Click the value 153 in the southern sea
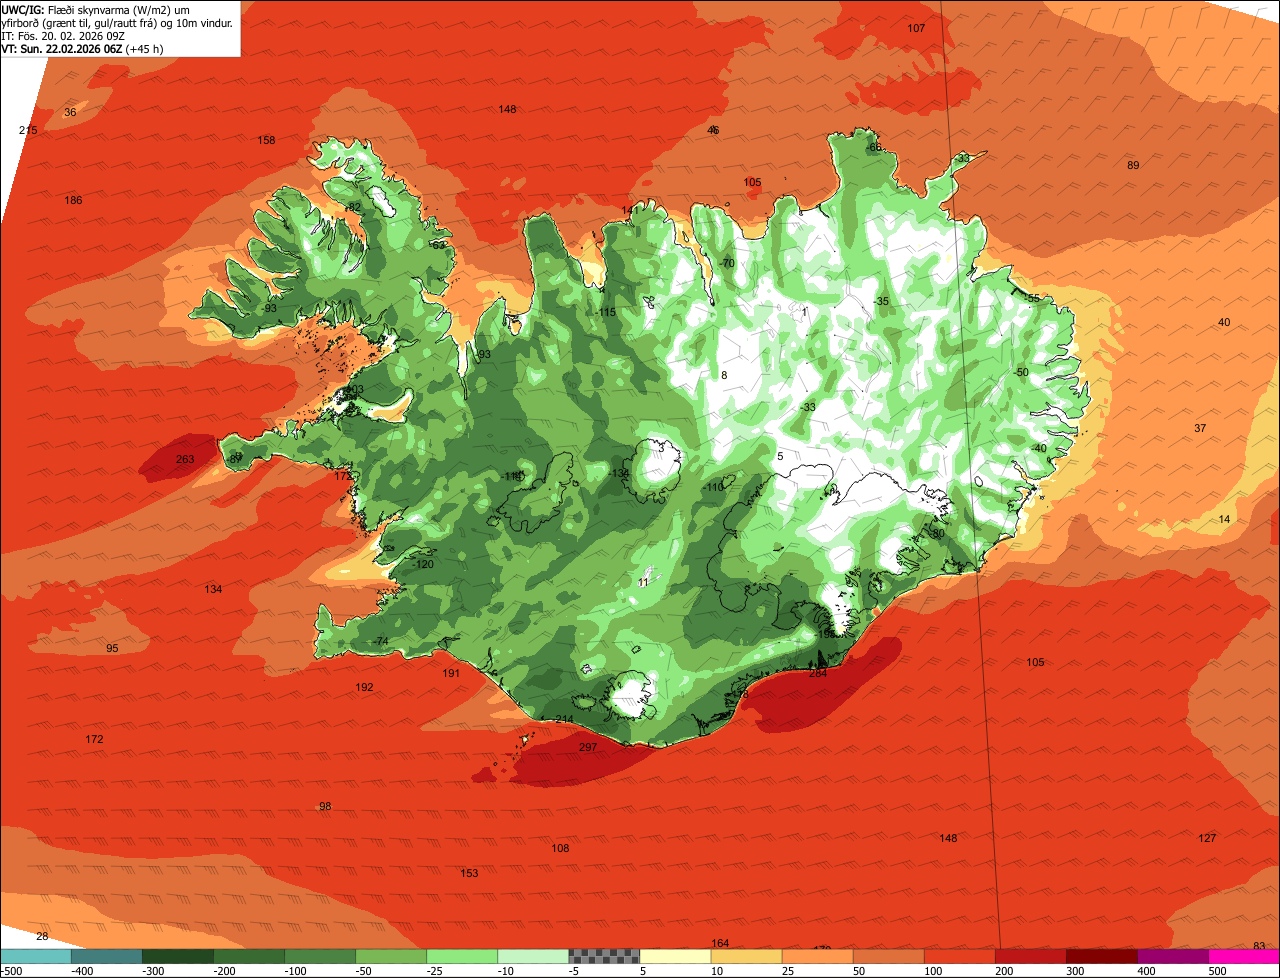 [469, 873]
